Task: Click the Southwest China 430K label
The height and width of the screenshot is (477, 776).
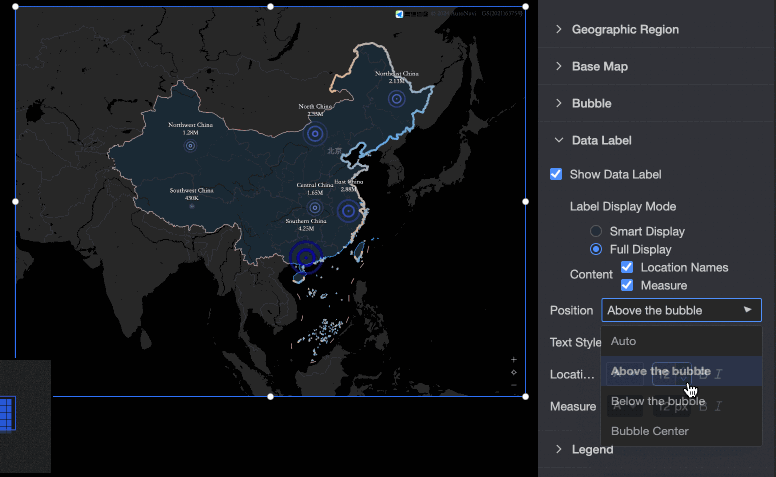Action: [x=192, y=194]
